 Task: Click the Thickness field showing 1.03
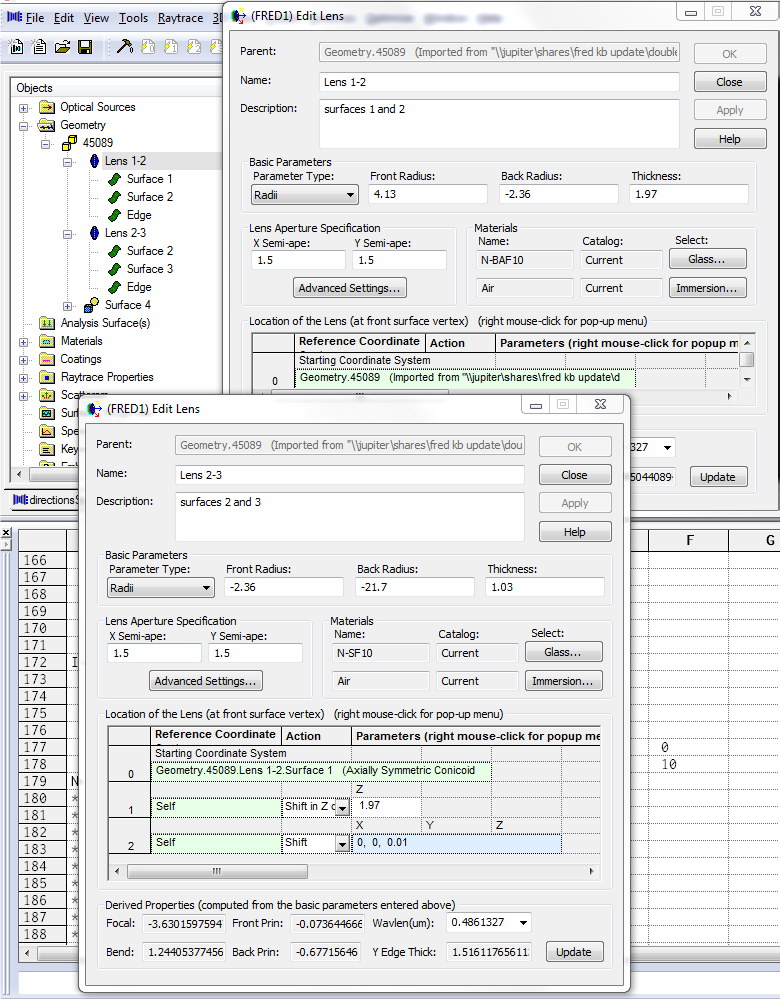click(x=545, y=587)
